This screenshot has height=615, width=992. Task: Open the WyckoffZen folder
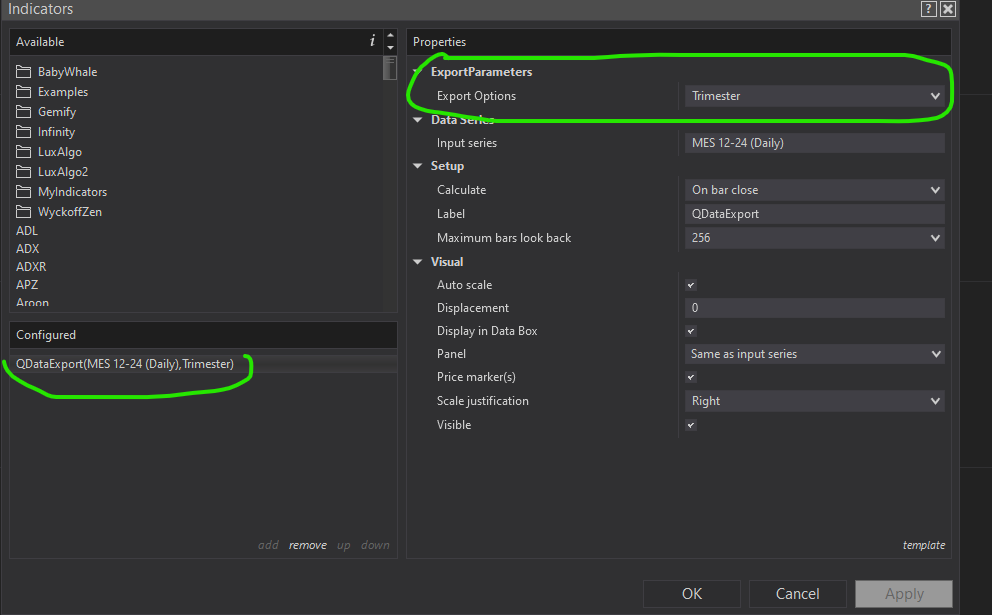pyautogui.click(x=69, y=212)
